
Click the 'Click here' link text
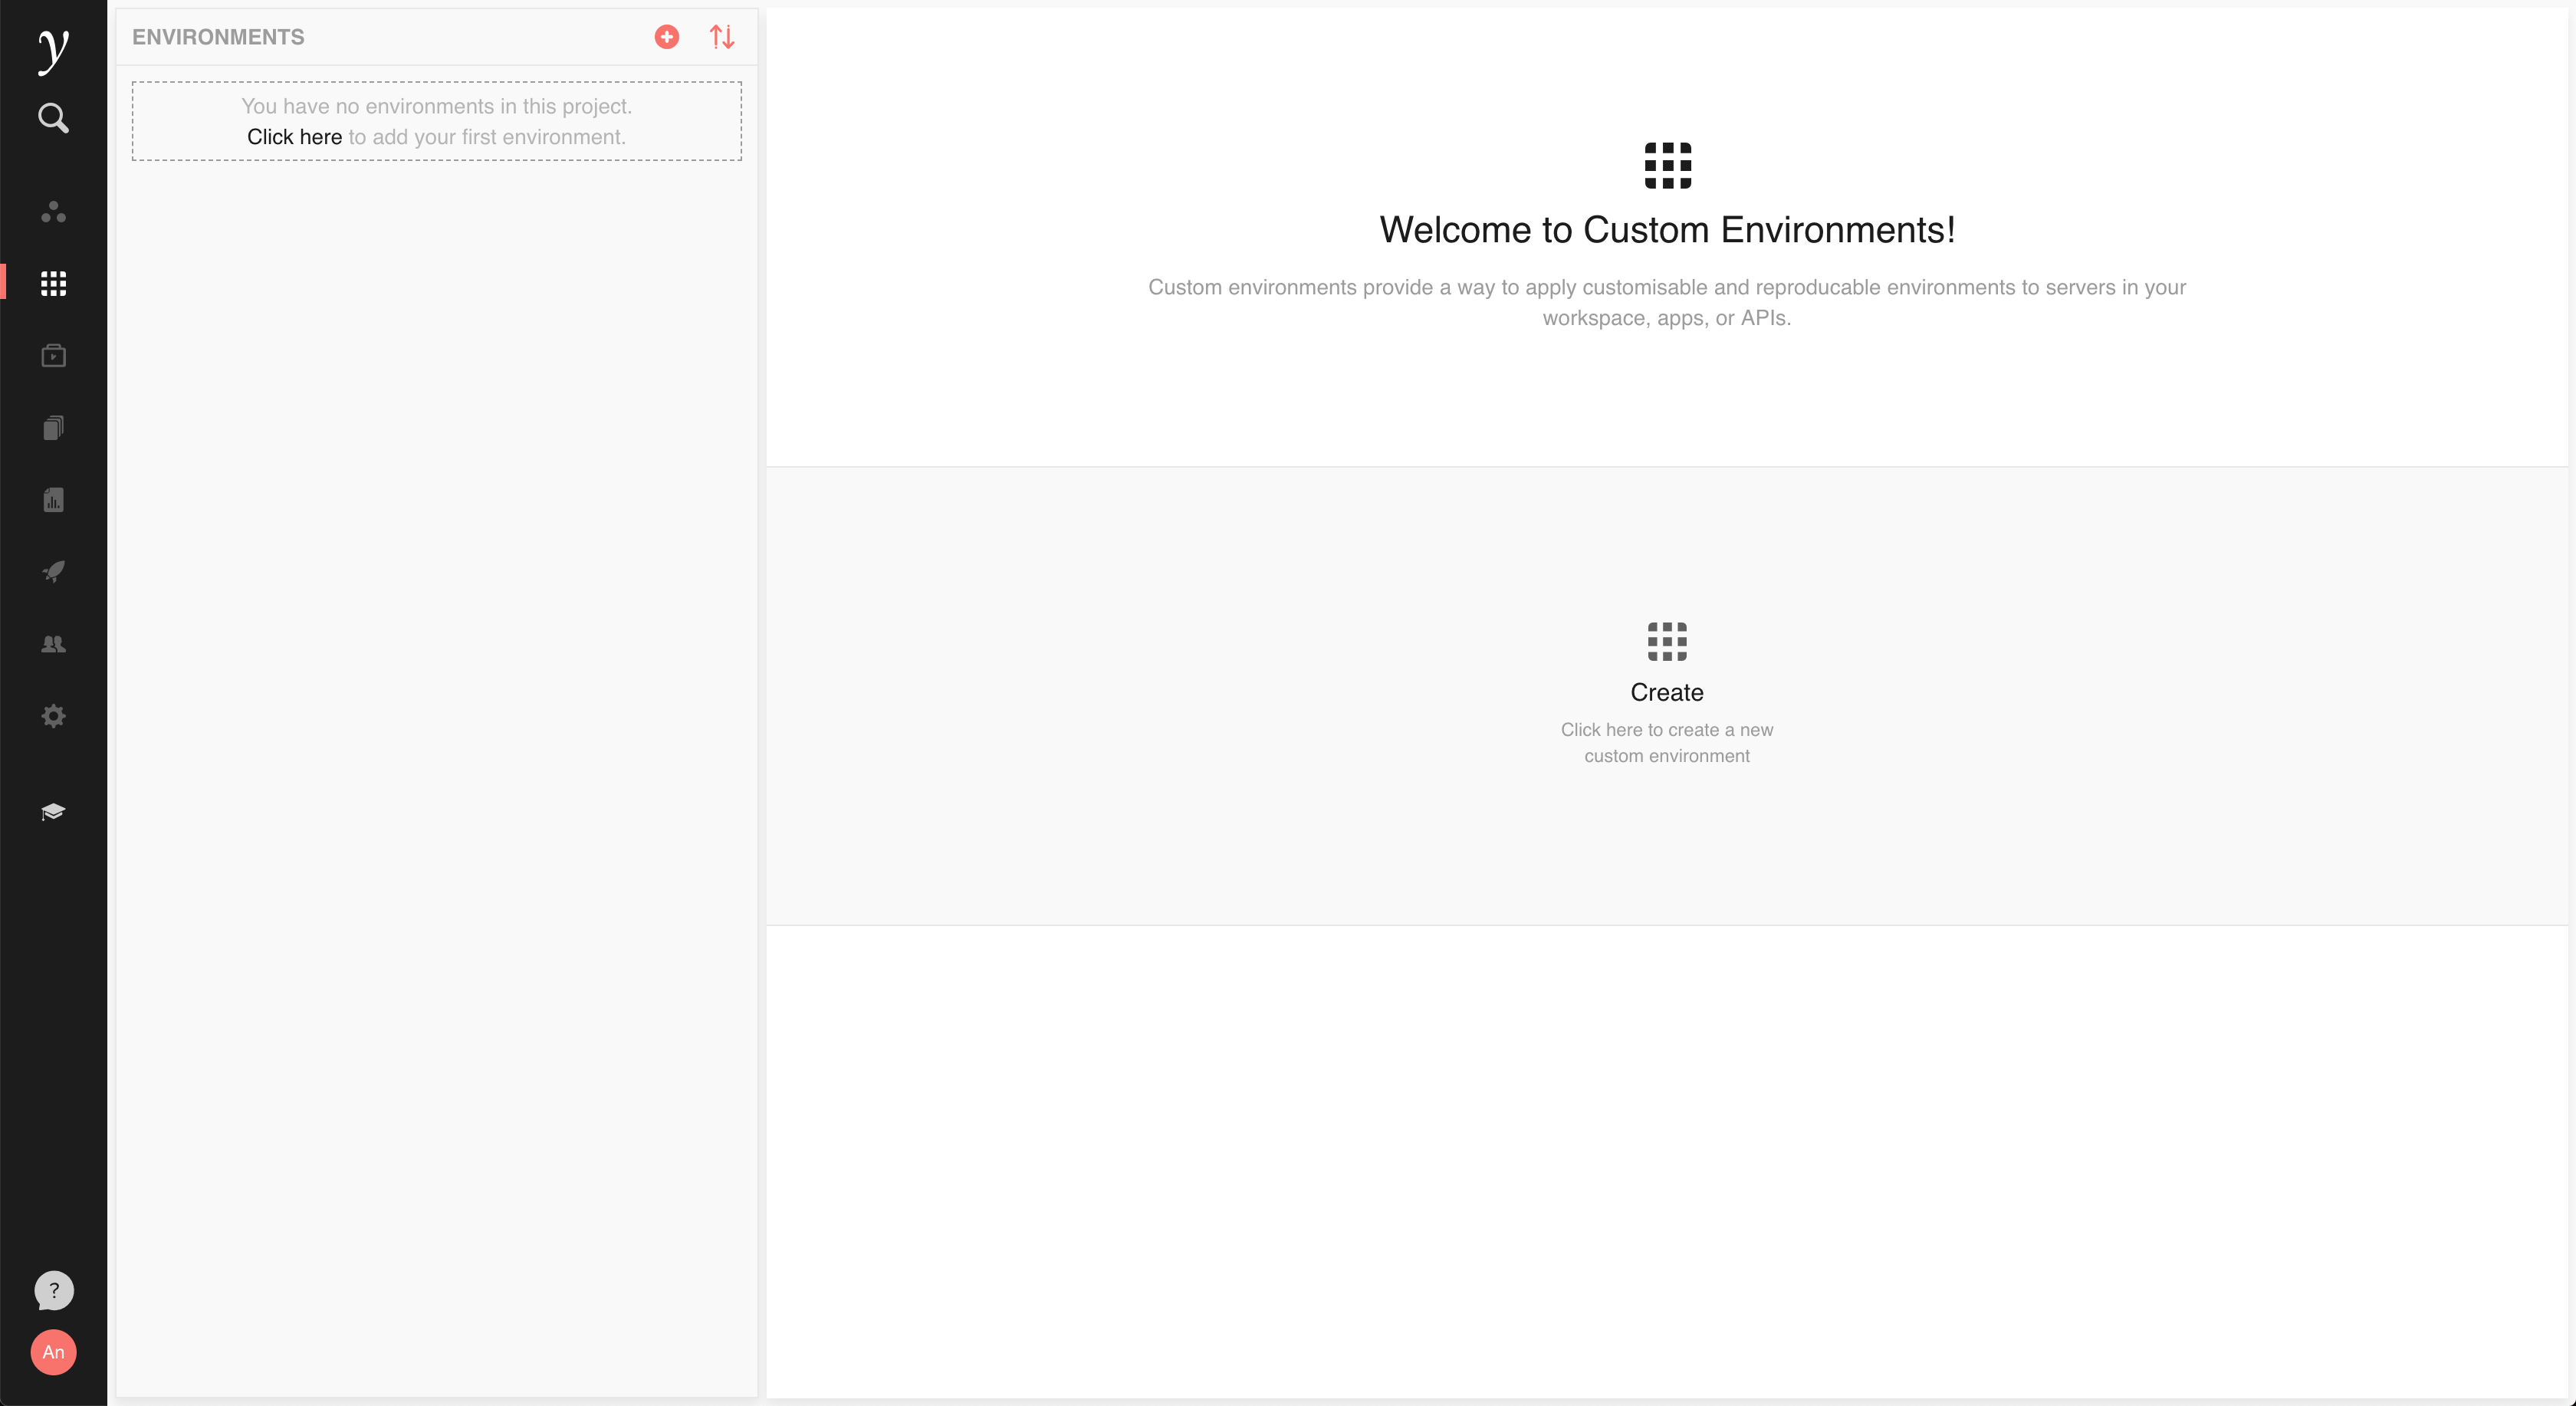(x=294, y=137)
